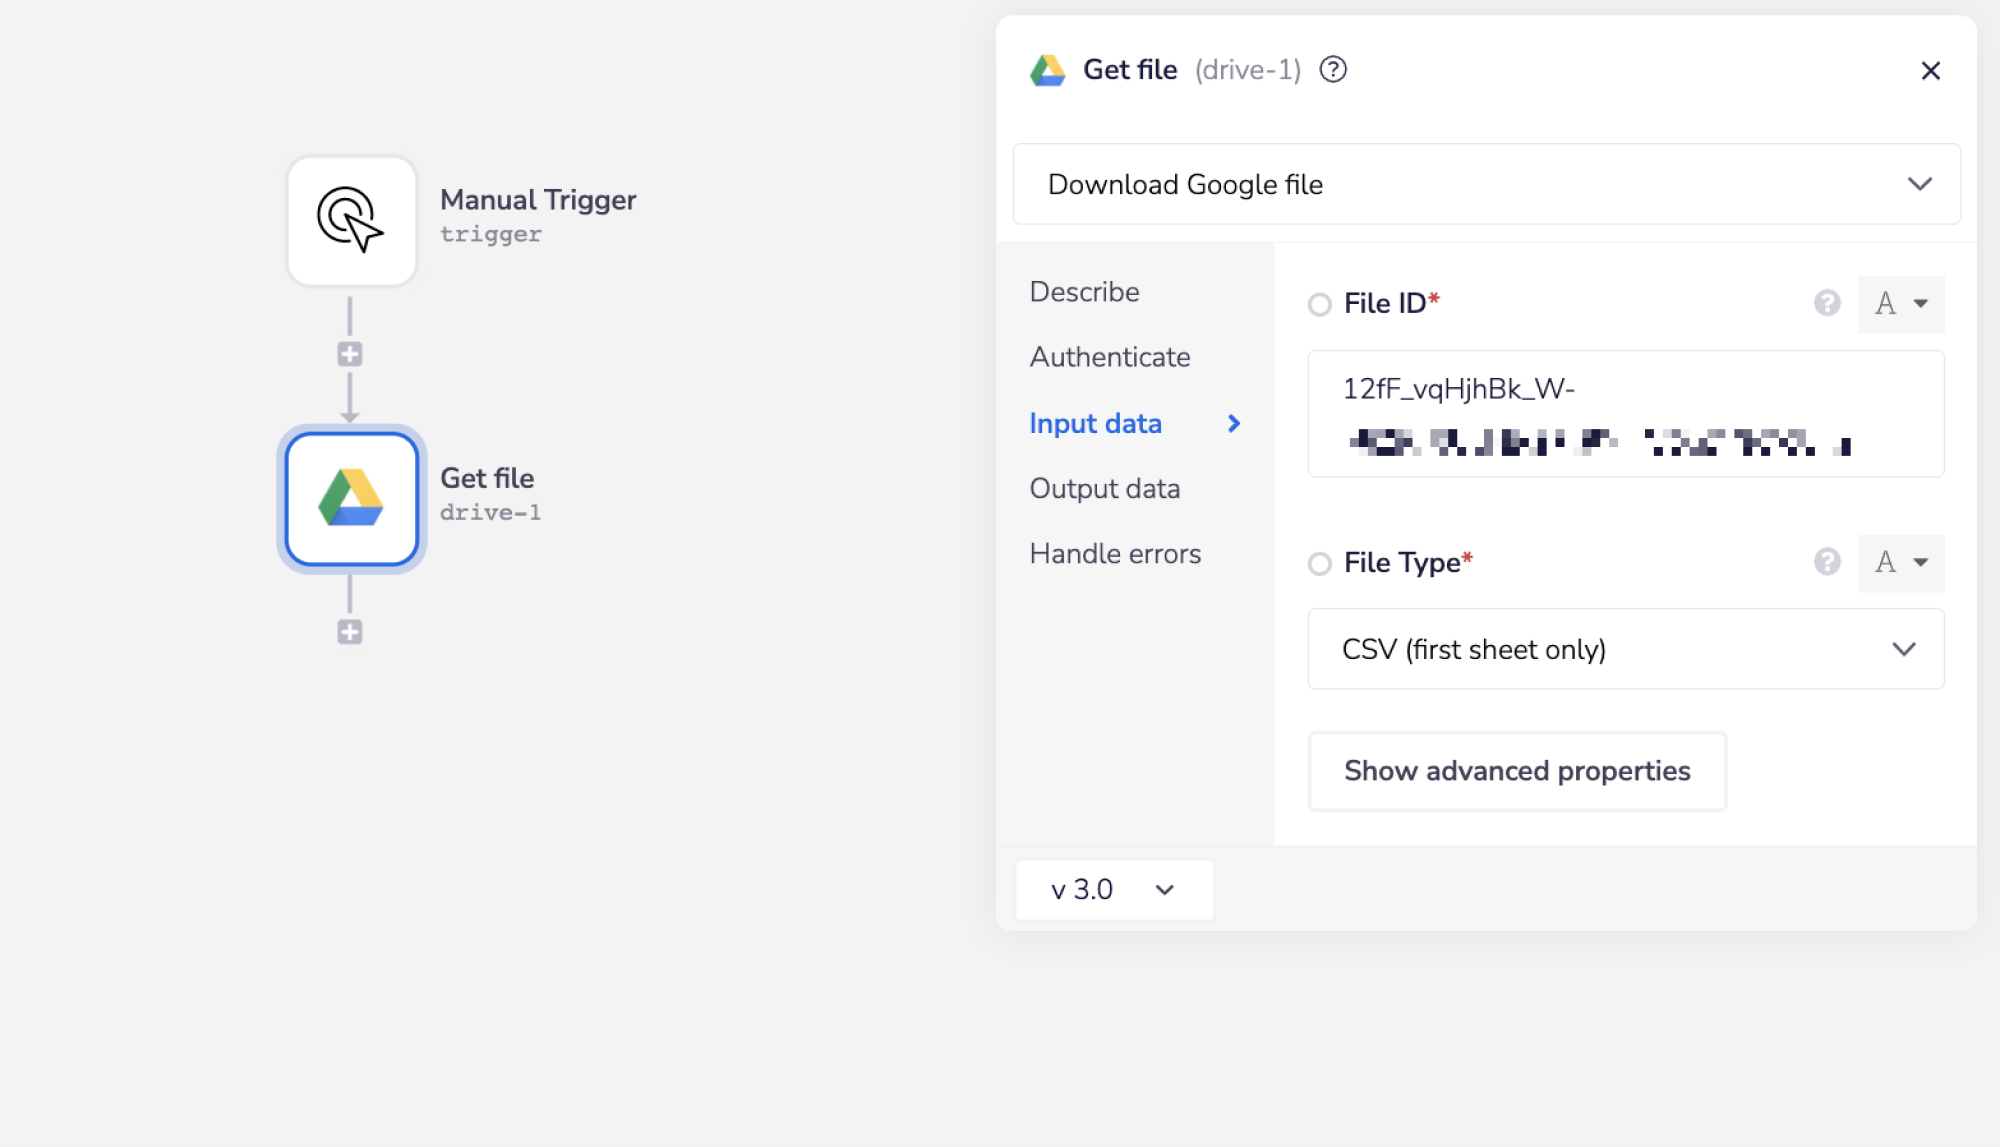Image resolution: width=2000 pixels, height=1147 pixels.
Task: Open help icon next to Get file title
Action: (x=1333, y=70)
